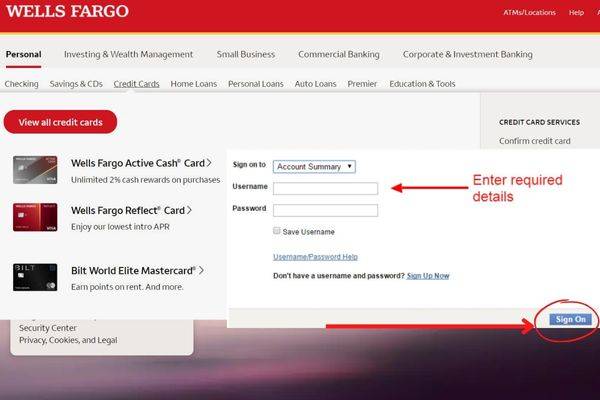The height and width of the screenshot is (400, 600).
Task: Go to Commercial Banking tab
Action: click(339, 54)
